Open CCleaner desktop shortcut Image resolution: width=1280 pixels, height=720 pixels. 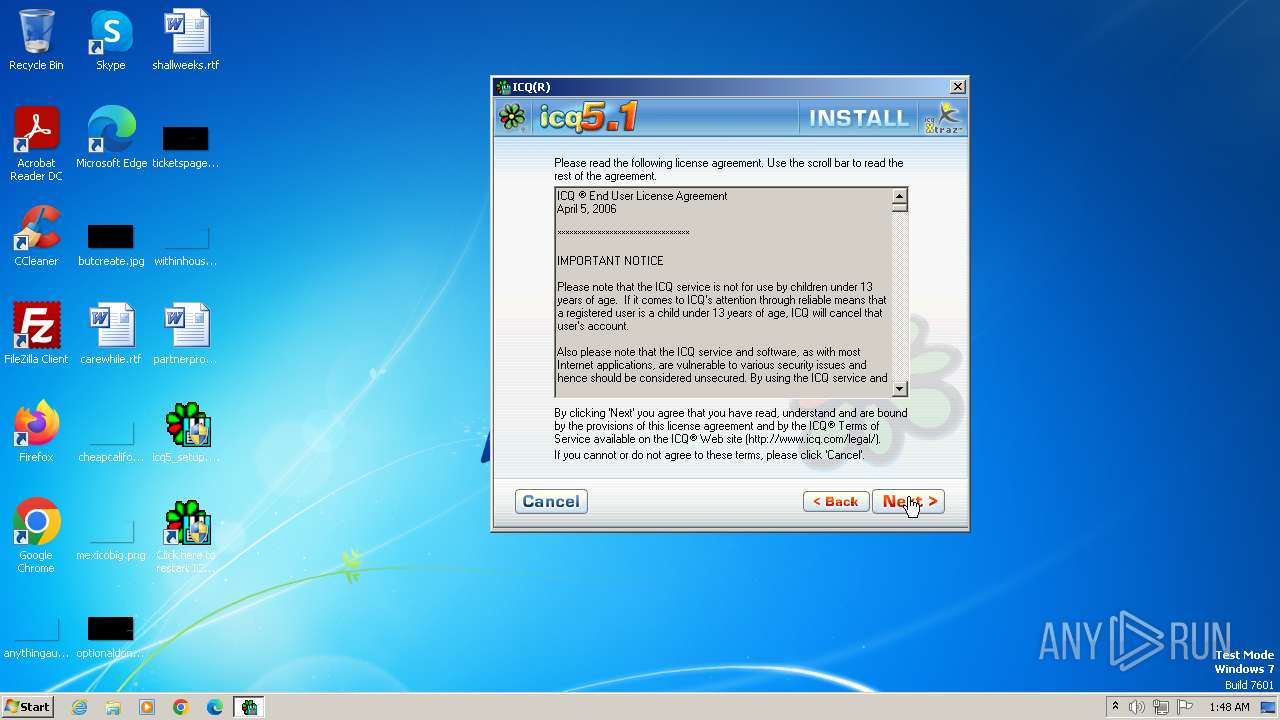(x=36, y=236)
